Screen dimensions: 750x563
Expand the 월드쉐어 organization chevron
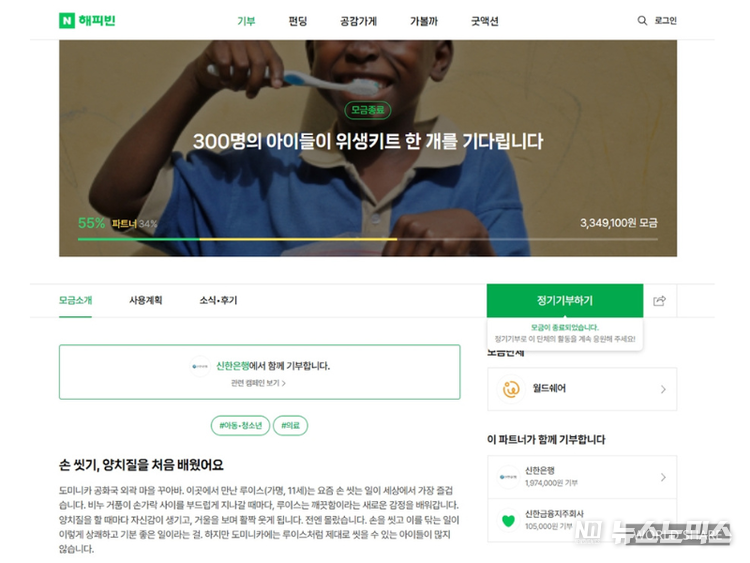pos(663,389)
